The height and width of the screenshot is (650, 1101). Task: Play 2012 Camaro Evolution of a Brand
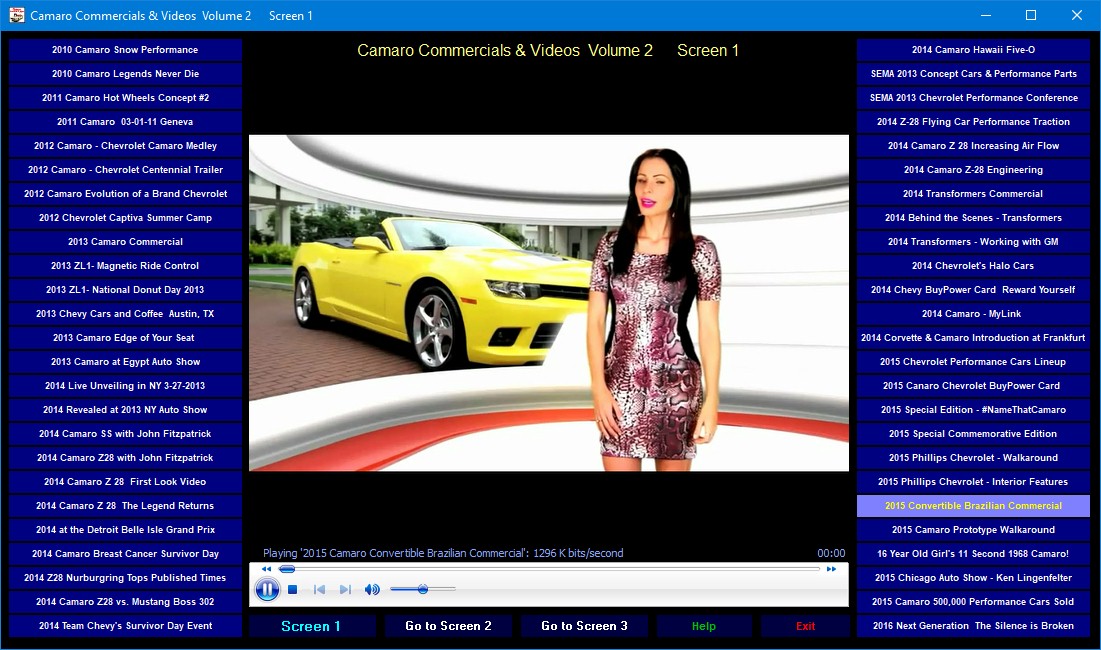[125, 194]
